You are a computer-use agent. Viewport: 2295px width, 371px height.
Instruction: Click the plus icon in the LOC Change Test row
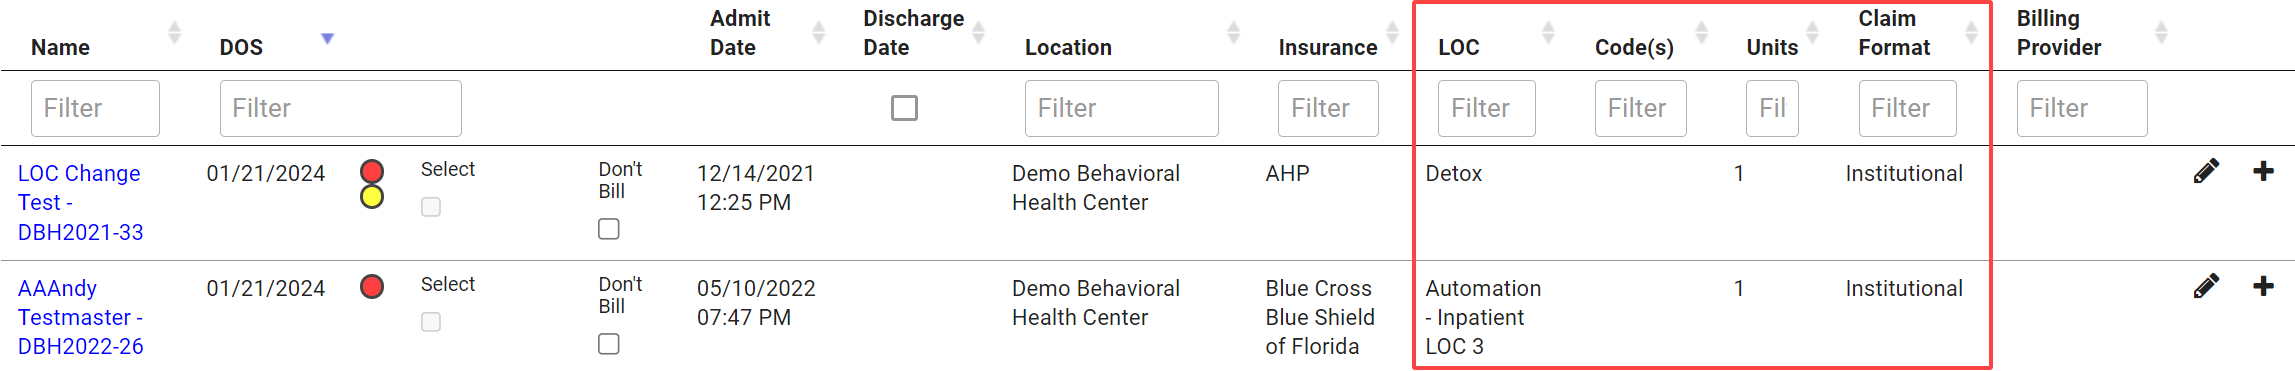tap(2263, 171)
